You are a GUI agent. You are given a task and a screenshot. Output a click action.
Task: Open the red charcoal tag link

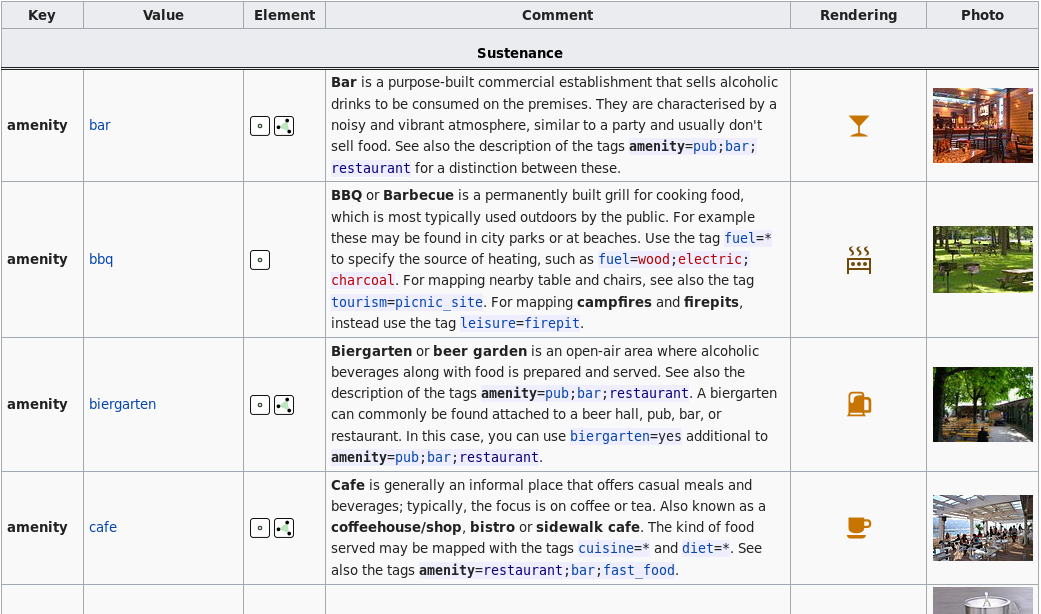point(361,281)
